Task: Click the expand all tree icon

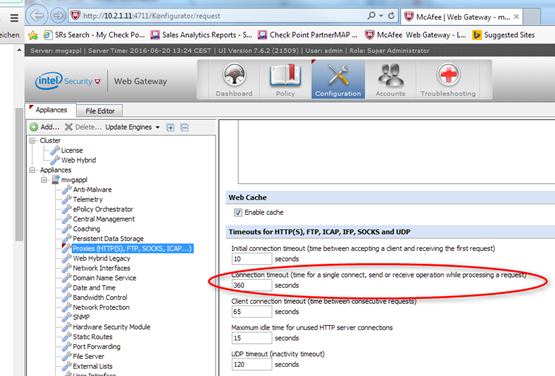Action: [170, 127]
